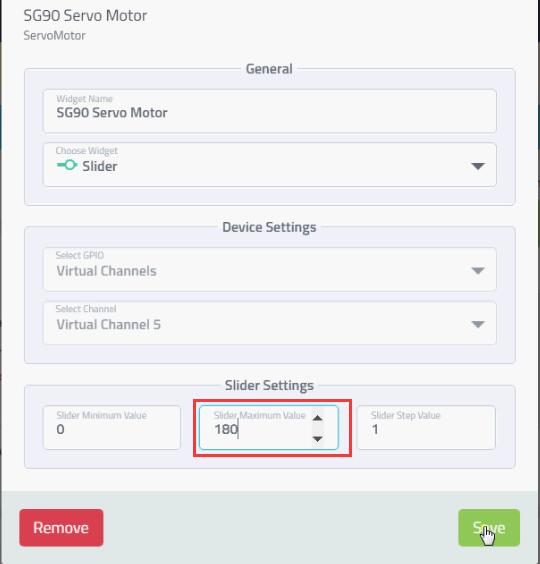The width and height of the screenshot is (540, 564).
Task: Expand the Select GPIO dropdown arrow
Action: point(478,270)
